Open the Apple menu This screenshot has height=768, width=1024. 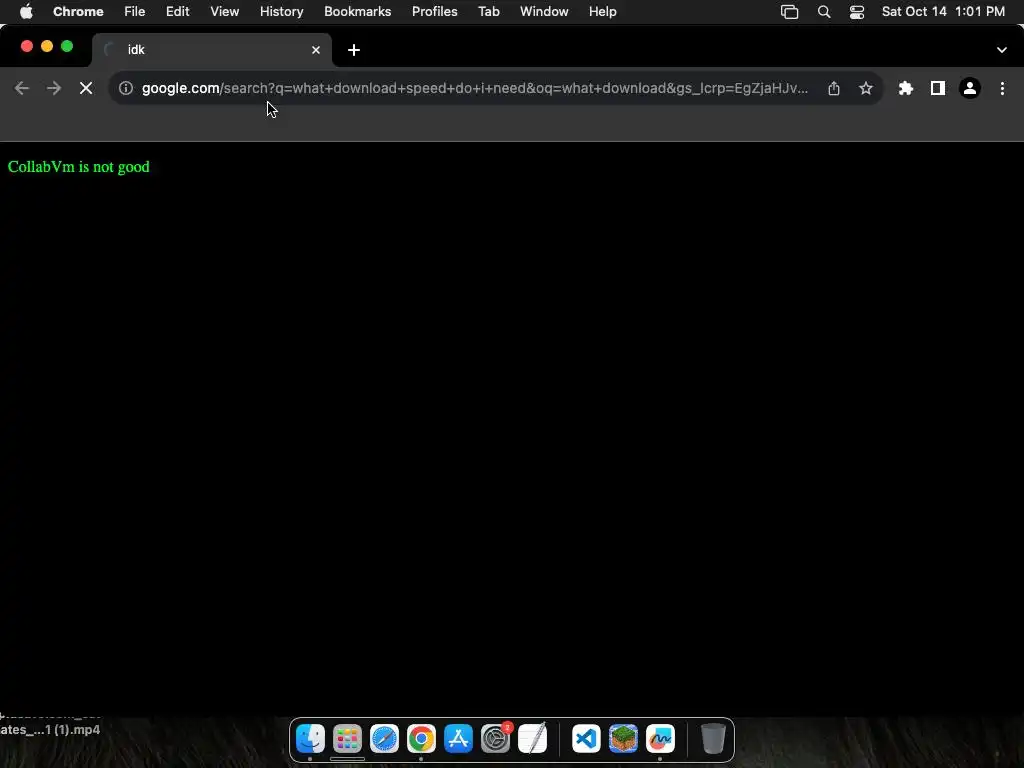click(26, 12)
